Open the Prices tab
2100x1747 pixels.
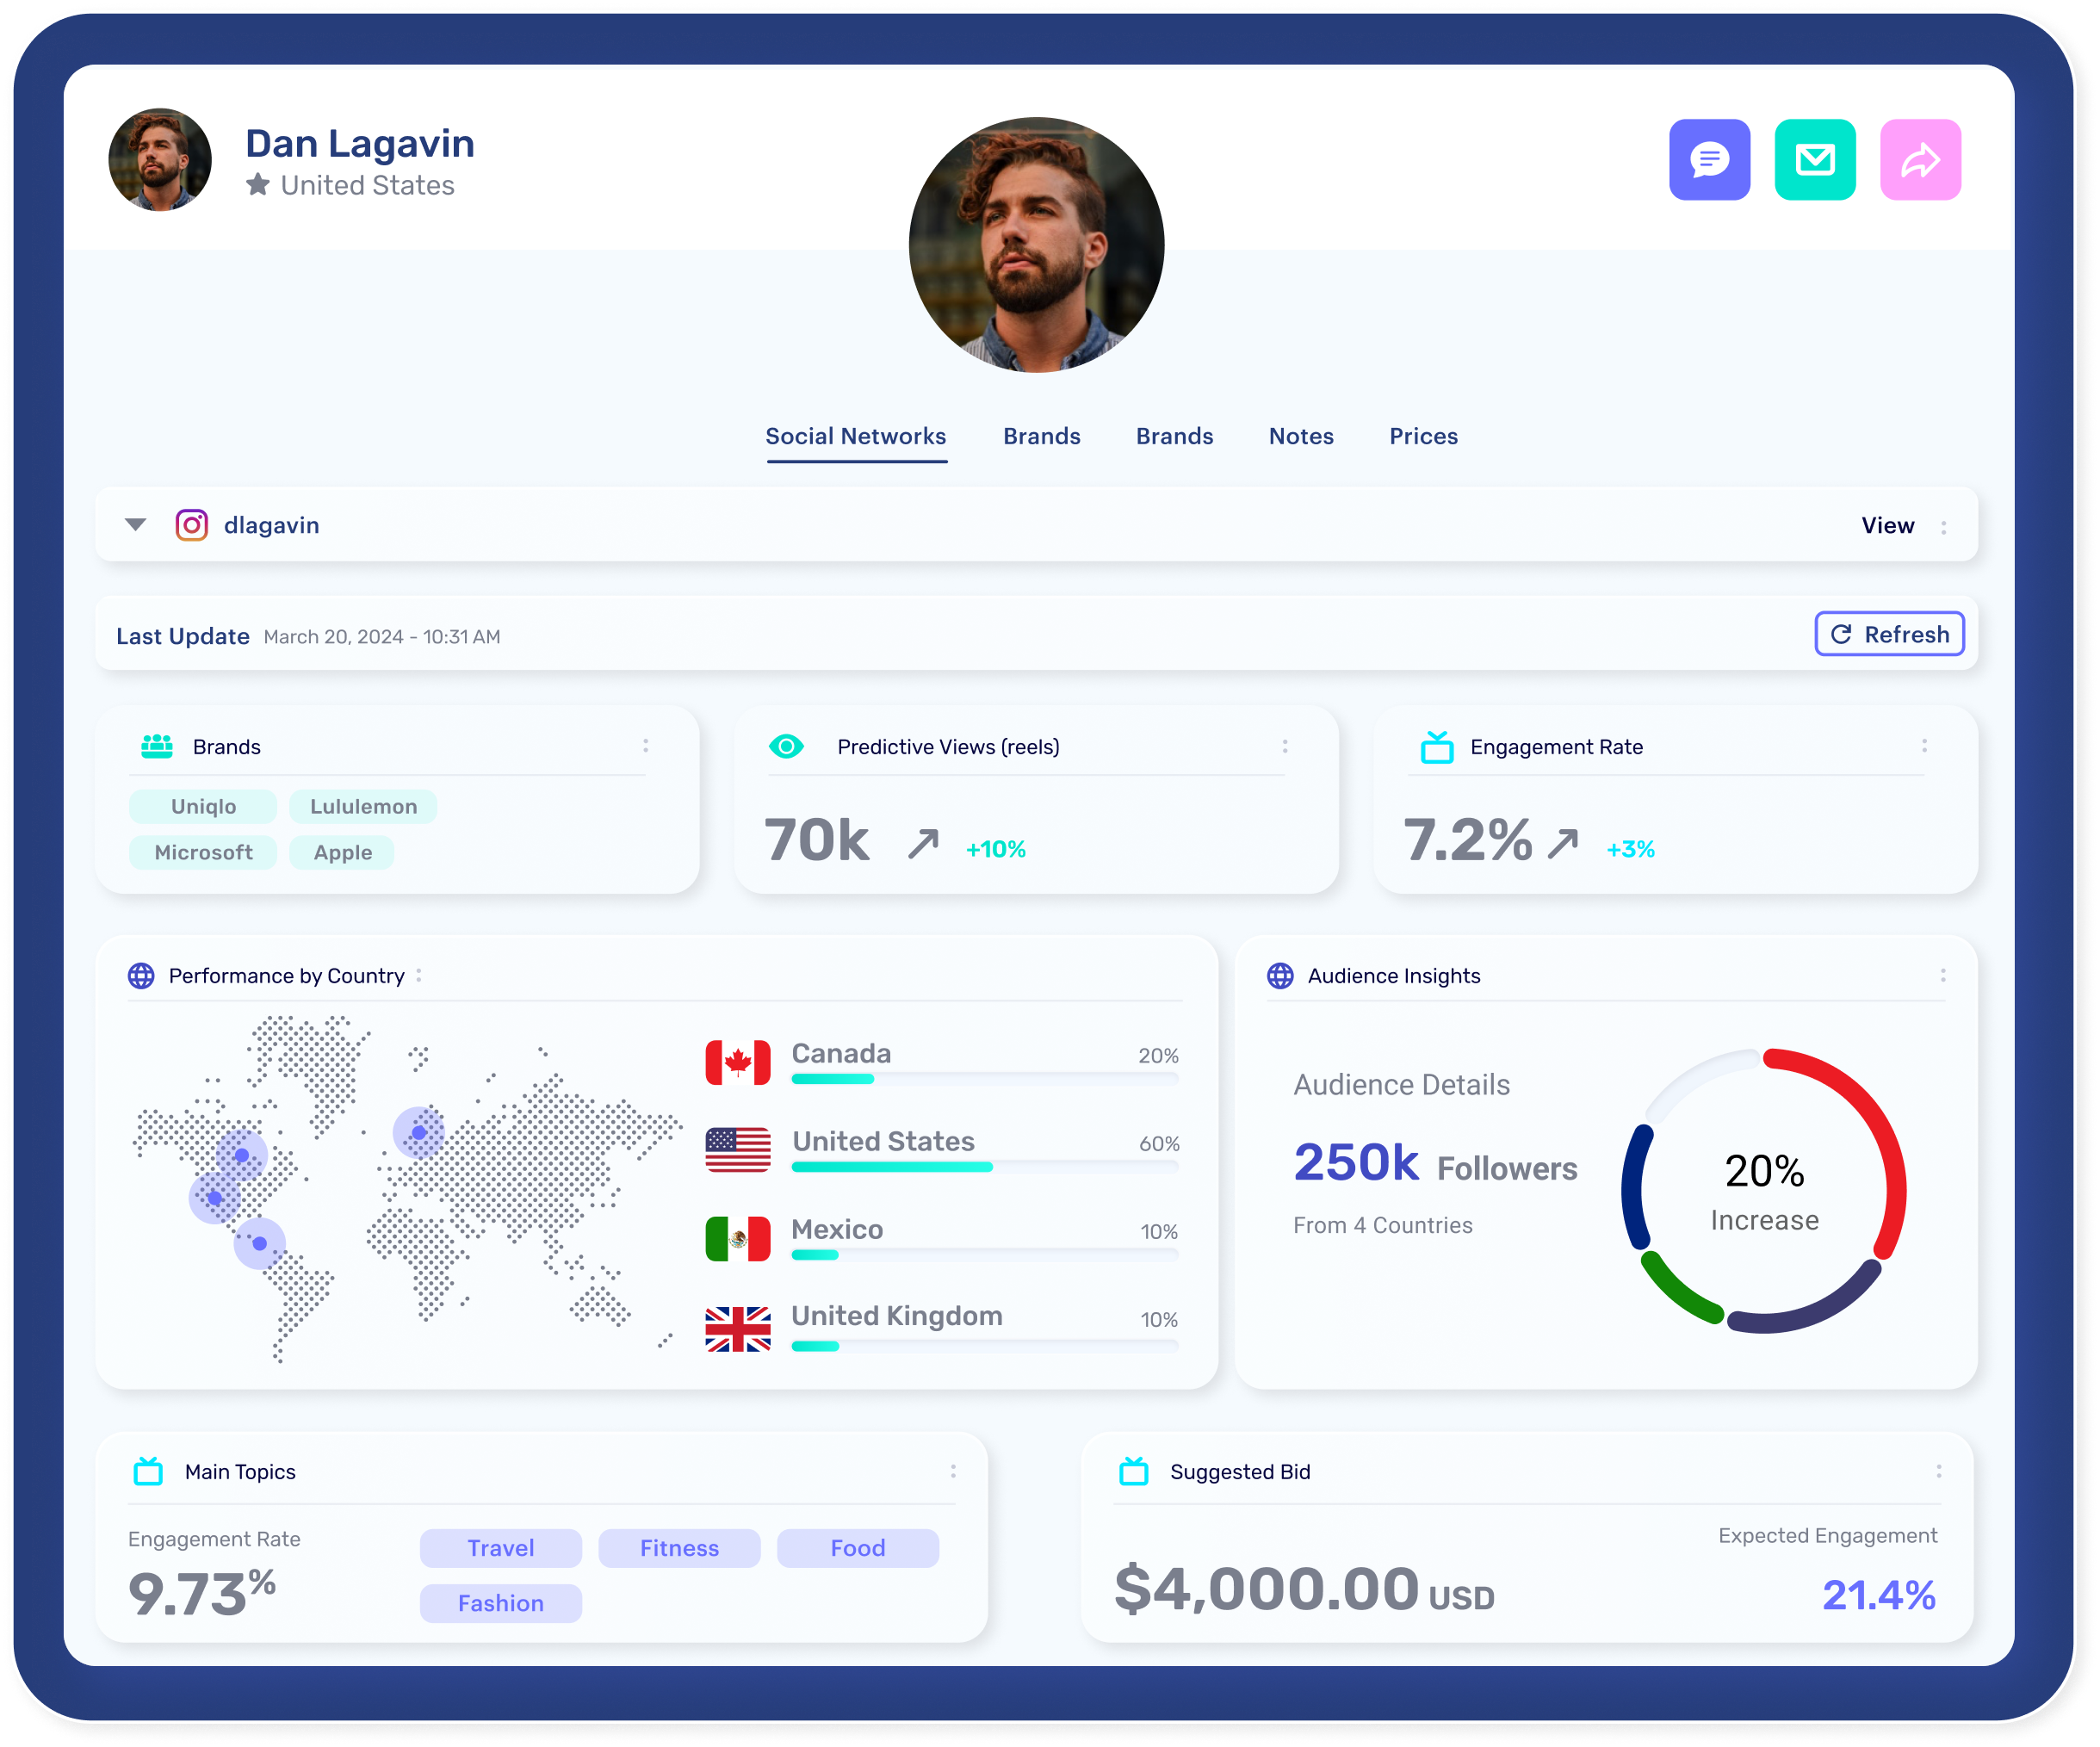coord(1424,436)
